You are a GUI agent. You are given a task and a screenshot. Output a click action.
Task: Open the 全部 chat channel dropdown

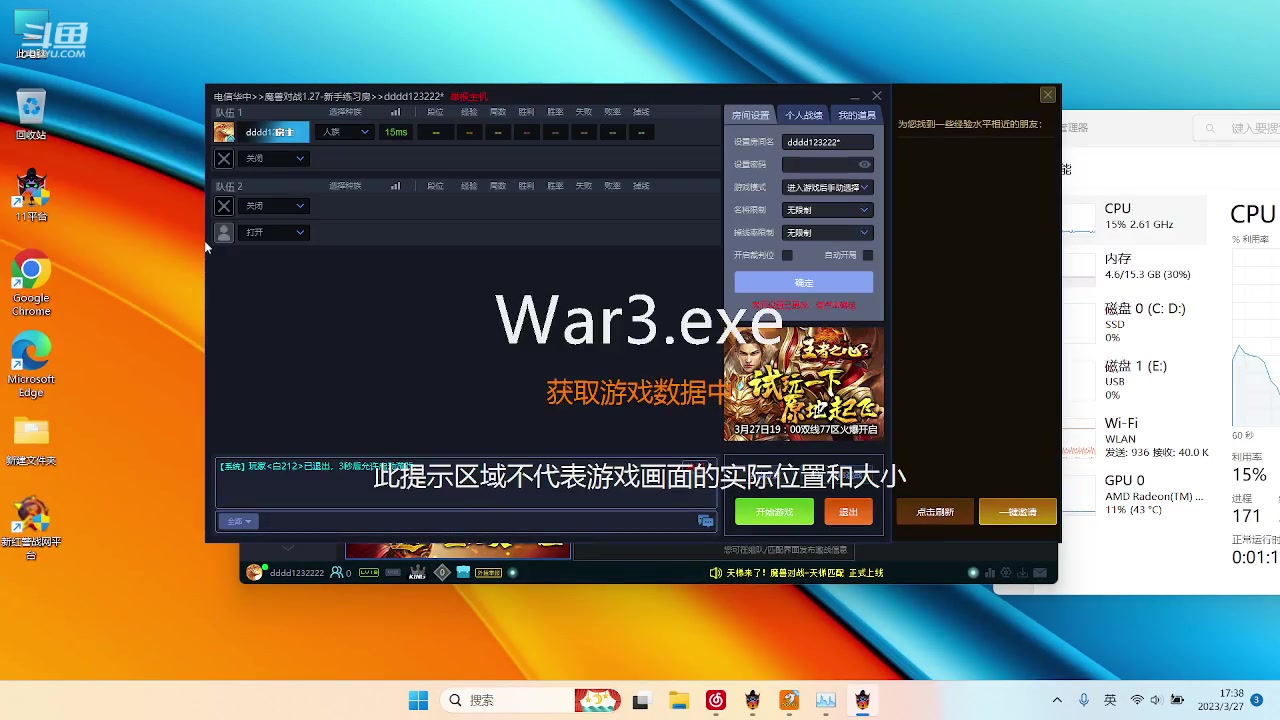pyautogui.click(x=239, y=521)
